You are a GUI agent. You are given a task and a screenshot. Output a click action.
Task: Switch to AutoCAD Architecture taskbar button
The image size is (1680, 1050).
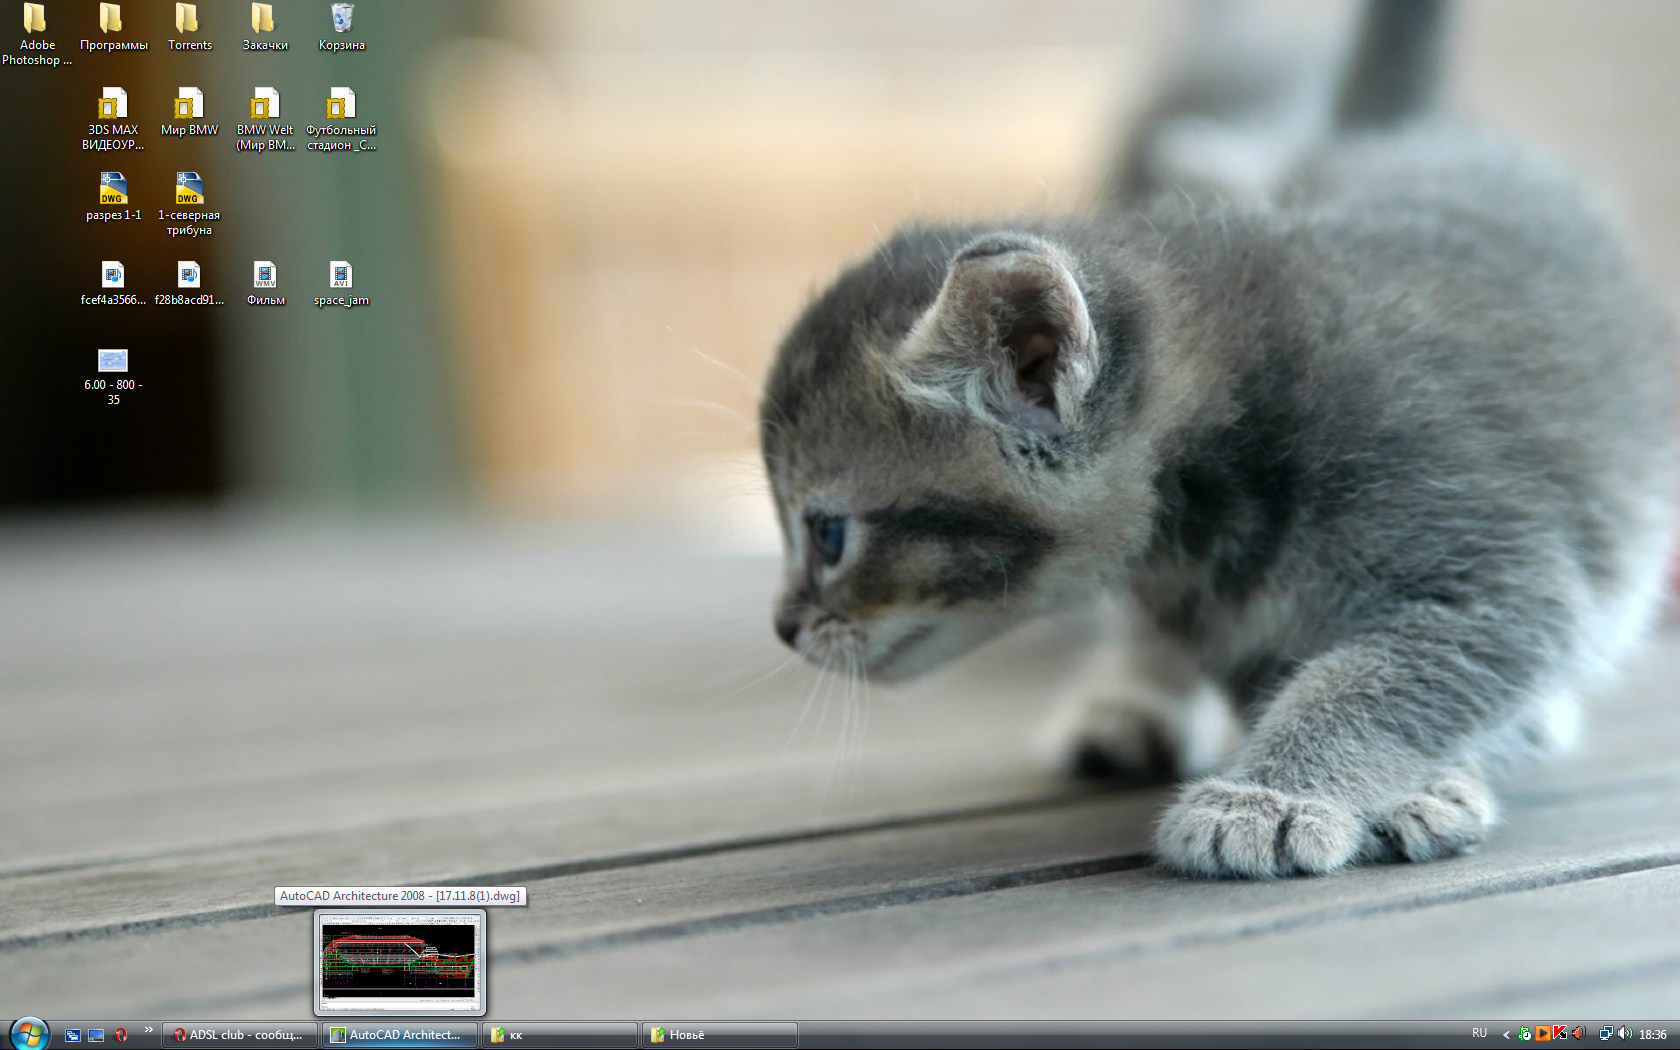pyautogui.click(x=400, y=1035)
